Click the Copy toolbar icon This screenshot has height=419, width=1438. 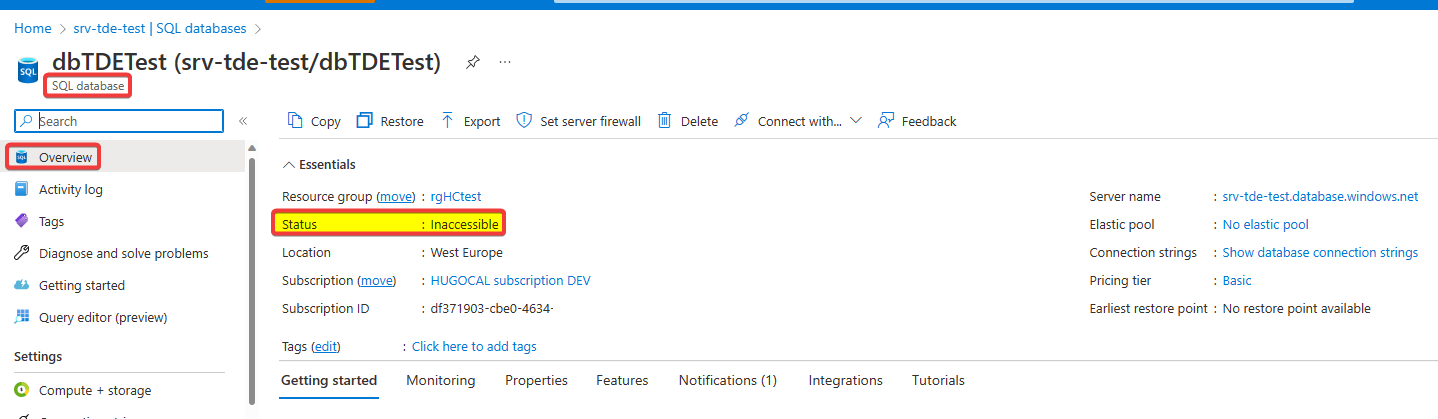pos(295,120)
